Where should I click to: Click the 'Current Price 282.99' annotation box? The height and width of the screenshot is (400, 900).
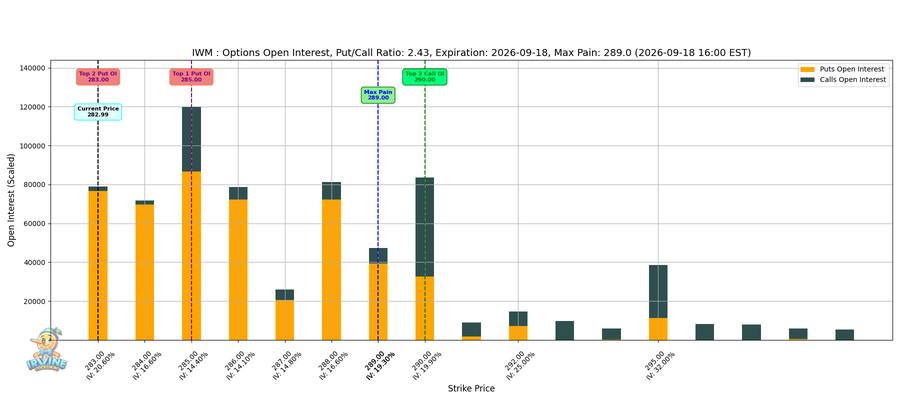coord(98,112)
